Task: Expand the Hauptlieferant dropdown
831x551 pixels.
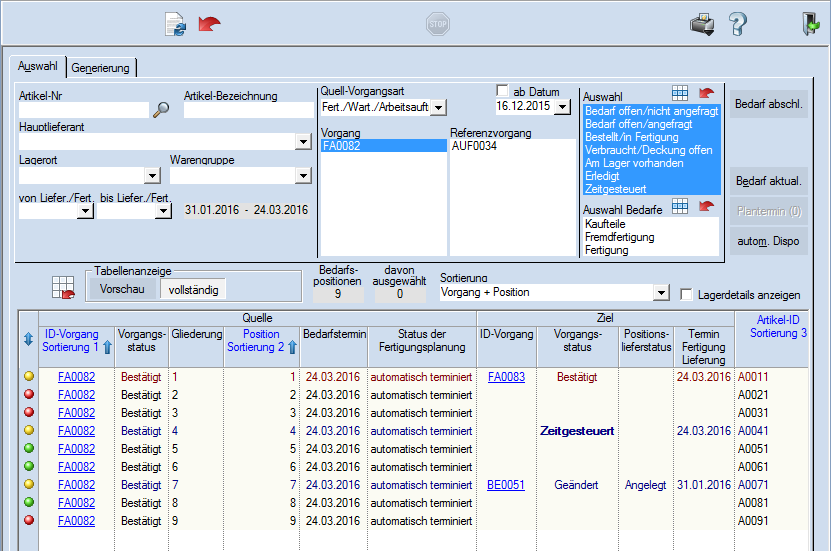Action: (303, 143)
